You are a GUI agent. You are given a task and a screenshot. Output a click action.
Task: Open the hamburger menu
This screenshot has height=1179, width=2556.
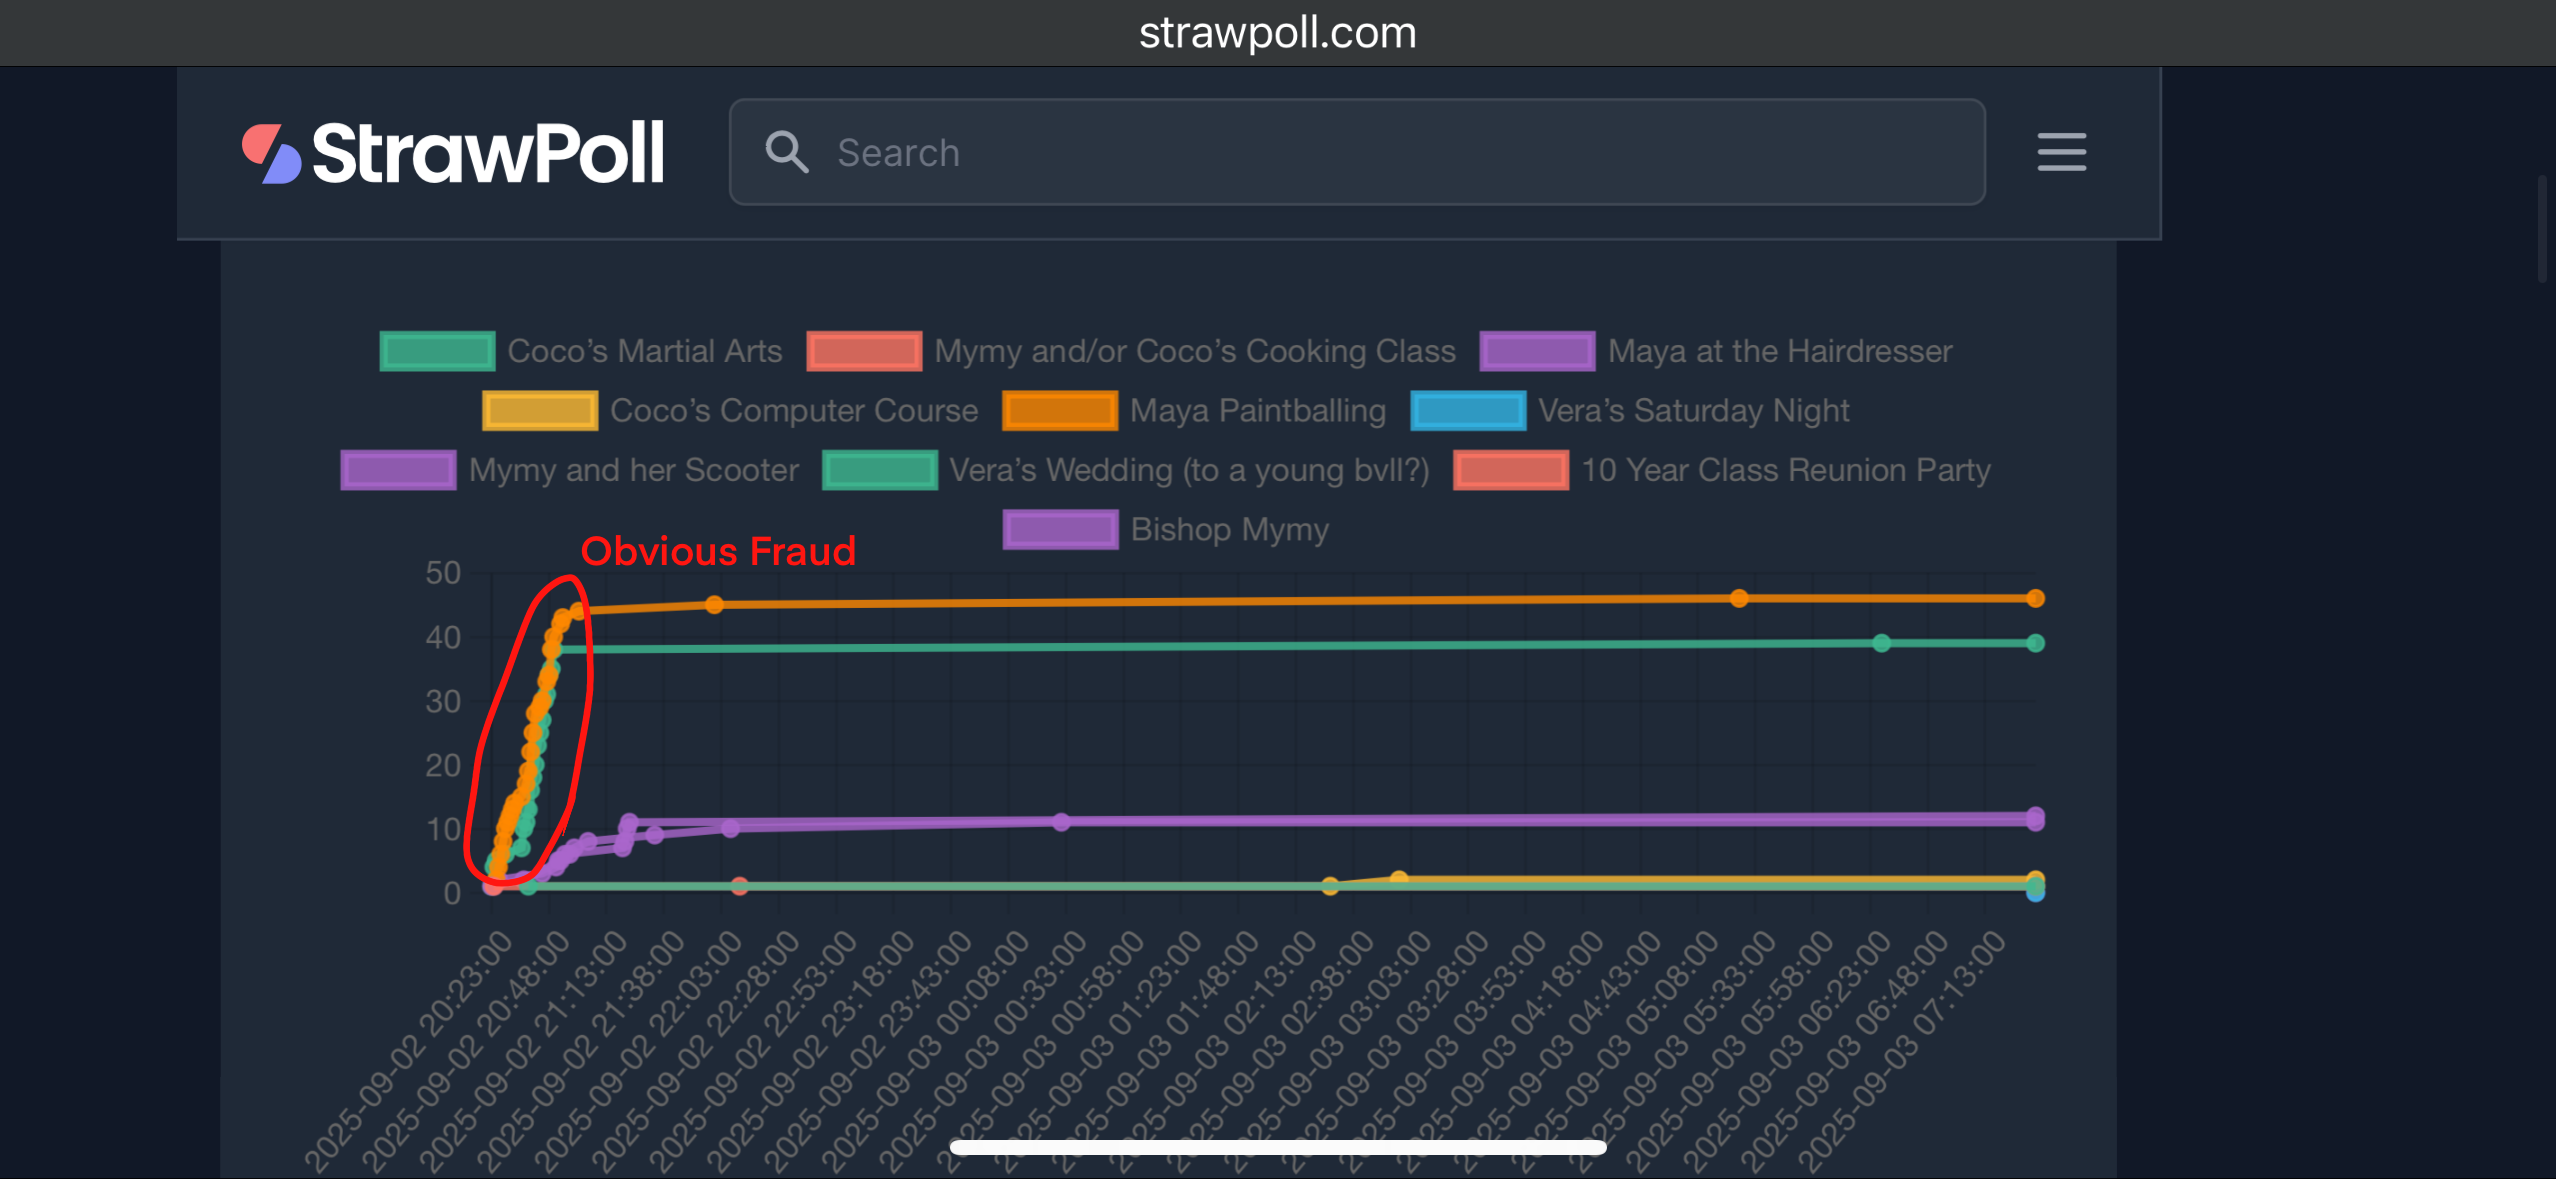[2061, 152]
